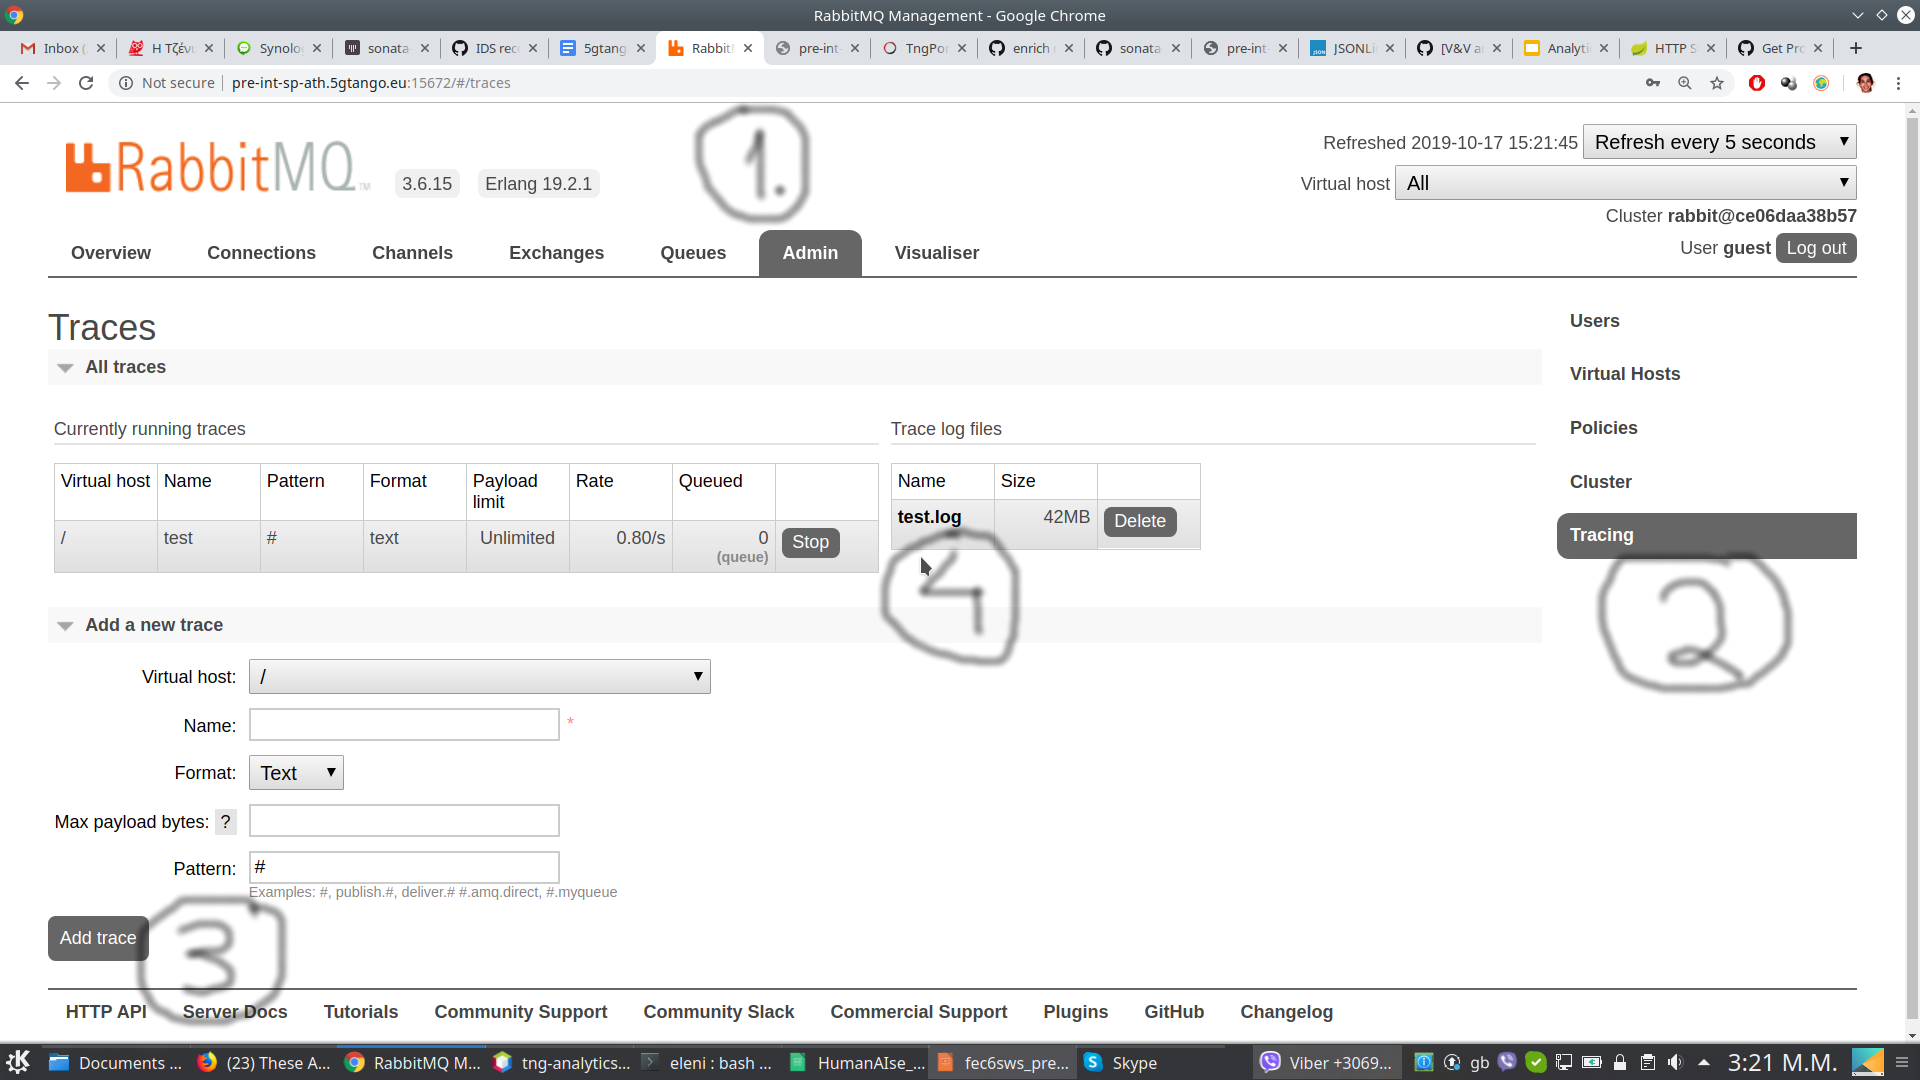The image size is (1920, 1080).
Task: Show hidden system tray icons
Action: [1704, 1062]
